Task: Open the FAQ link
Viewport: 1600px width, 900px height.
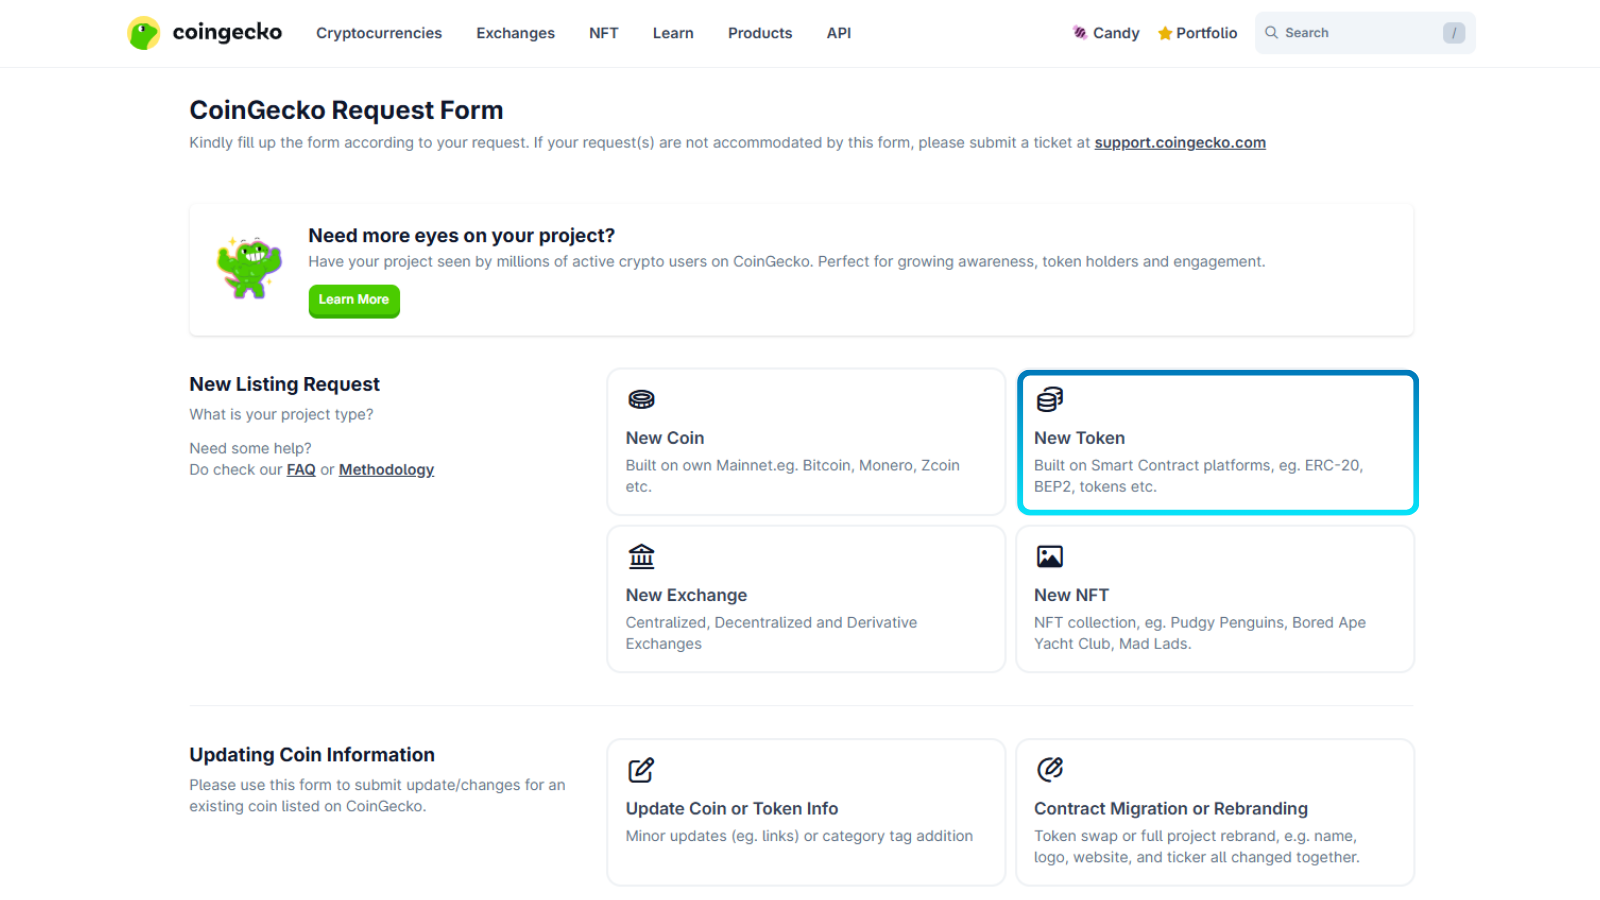Action: [x=301, y=470]
